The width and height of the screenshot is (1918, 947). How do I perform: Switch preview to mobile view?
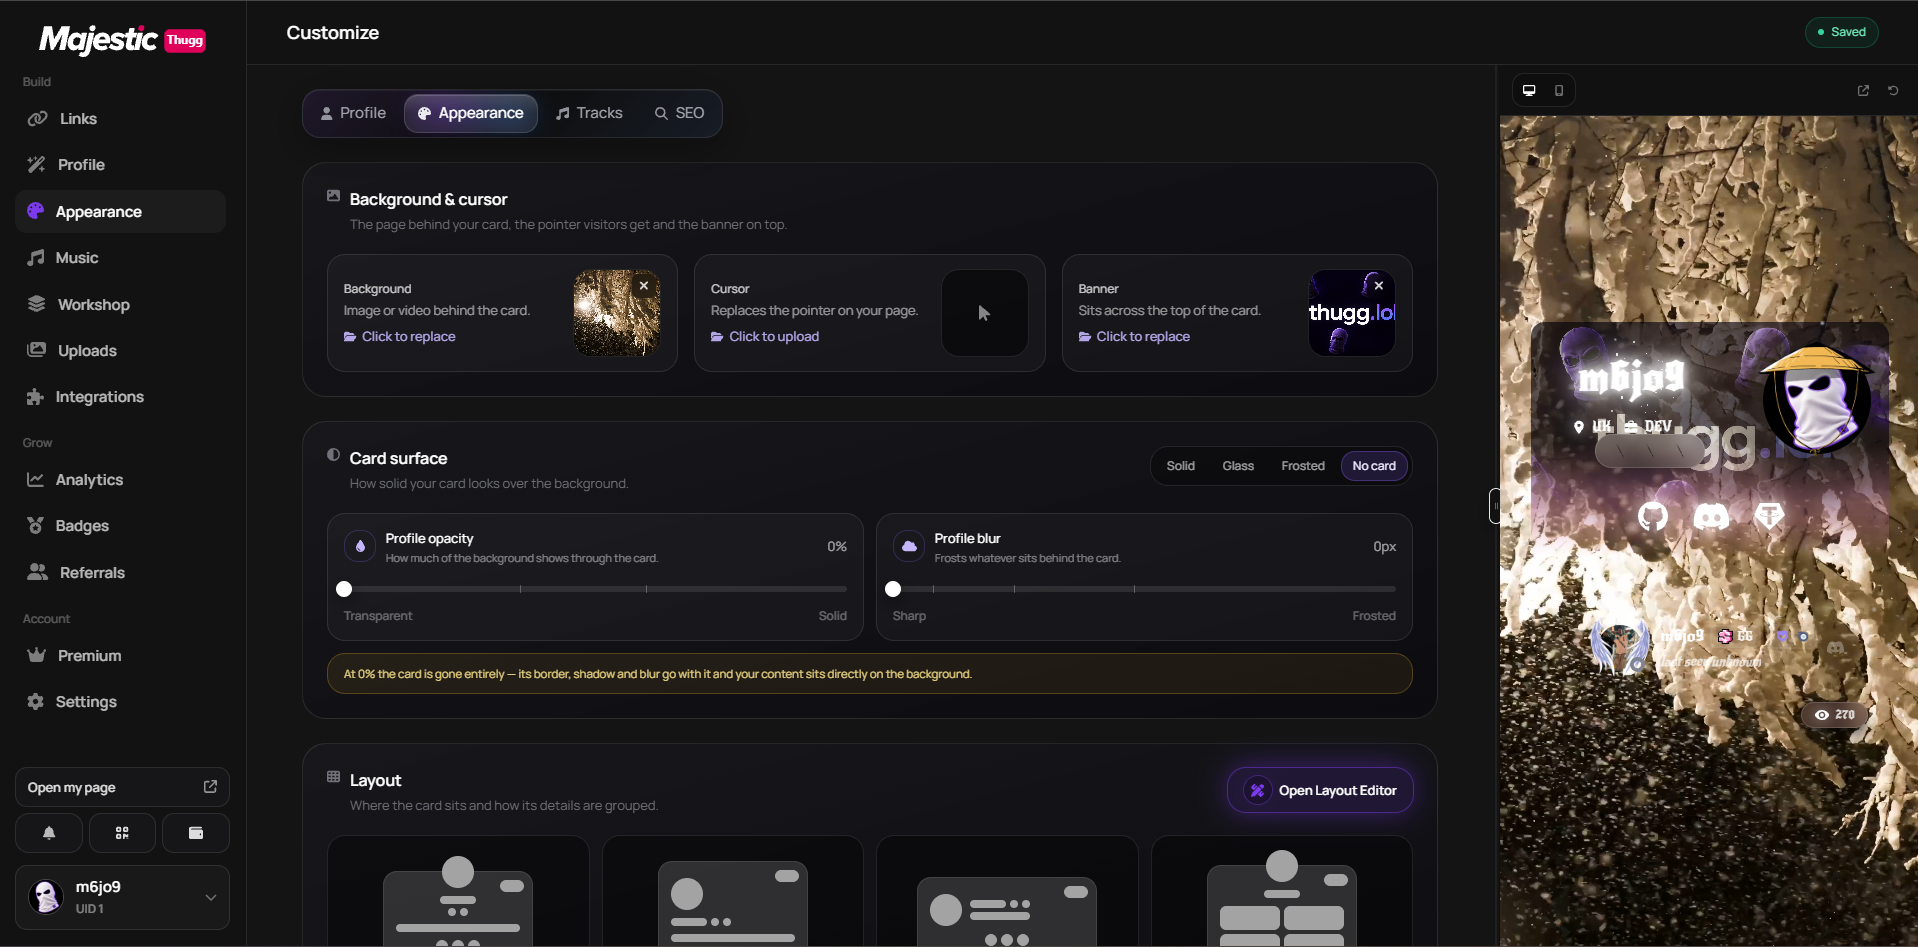(x=1559, y=90)
